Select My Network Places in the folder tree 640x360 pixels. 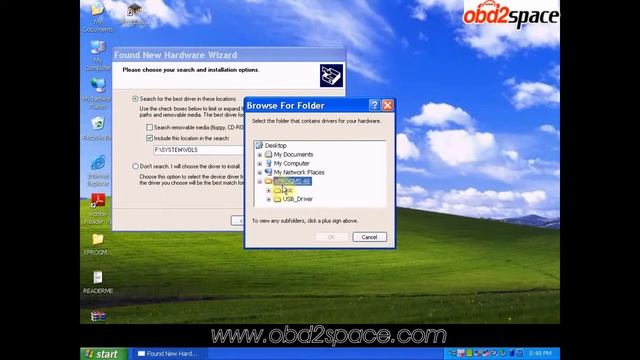[x=299, y=172]
